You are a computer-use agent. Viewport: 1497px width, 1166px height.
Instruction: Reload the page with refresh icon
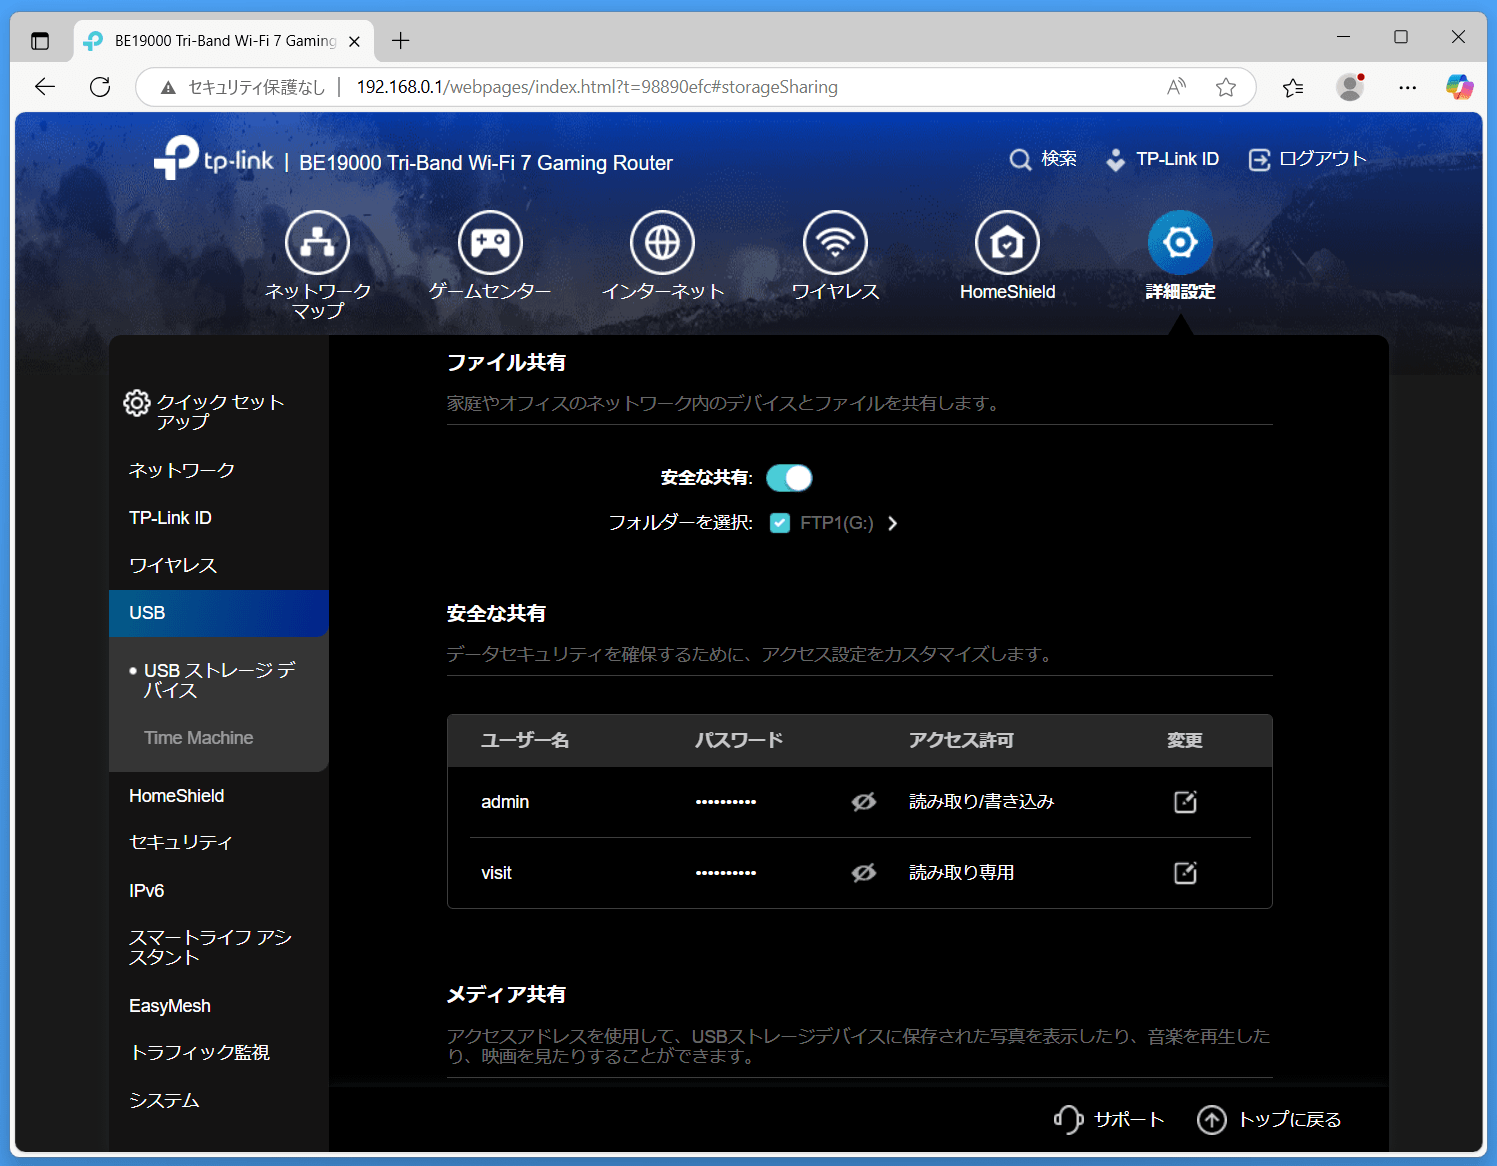point(100,87)
